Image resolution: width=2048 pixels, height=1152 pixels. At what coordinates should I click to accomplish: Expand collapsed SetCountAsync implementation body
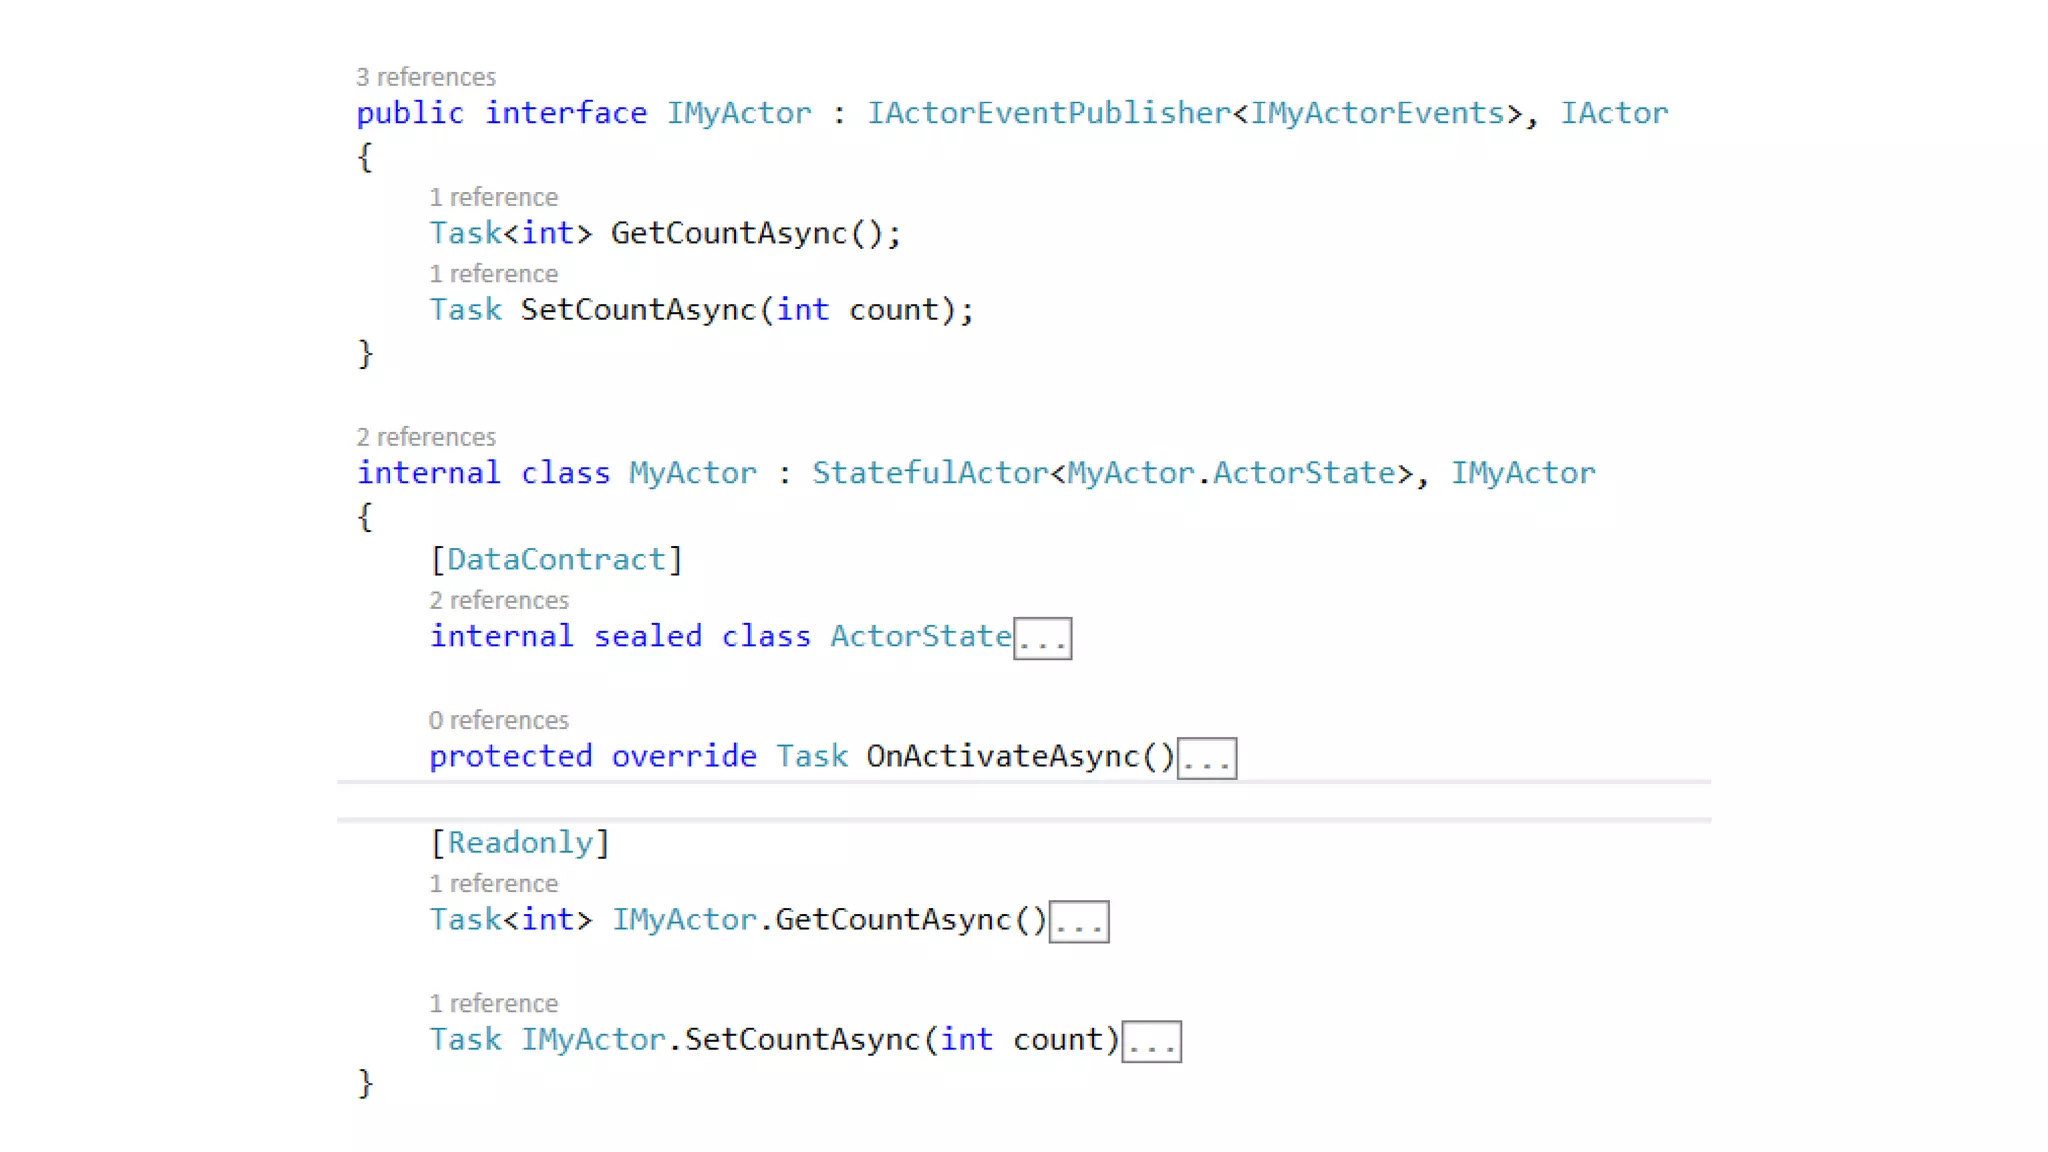pyautogui.click(x=1151, y=1042)
